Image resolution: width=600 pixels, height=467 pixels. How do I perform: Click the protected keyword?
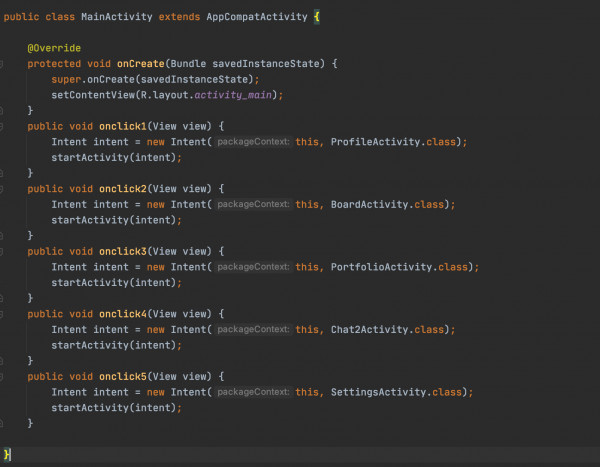[x=54, y=64]
